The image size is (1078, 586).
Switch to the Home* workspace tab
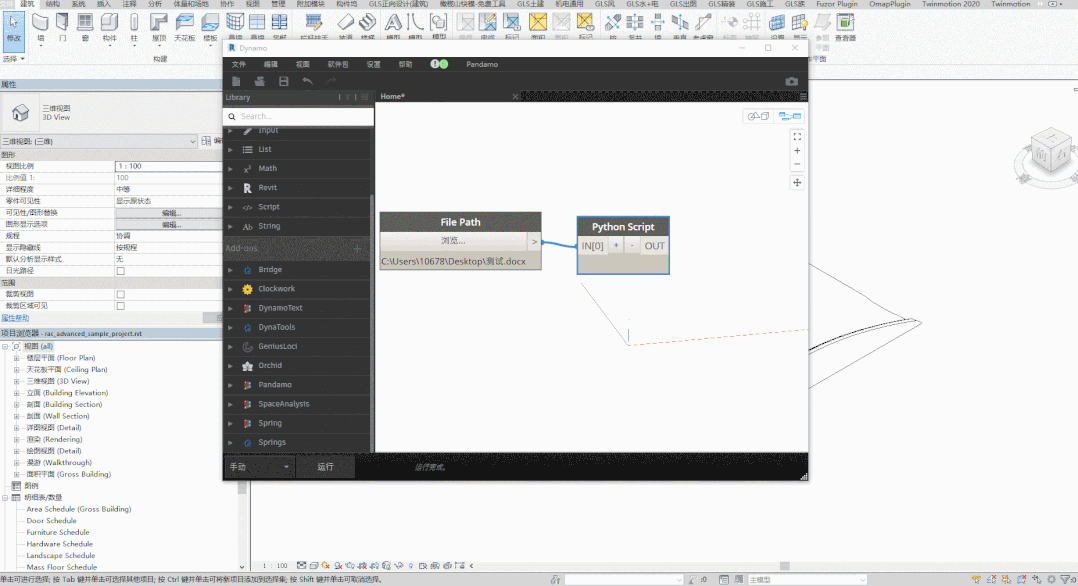pyautogui.click(x=393, y=96)
